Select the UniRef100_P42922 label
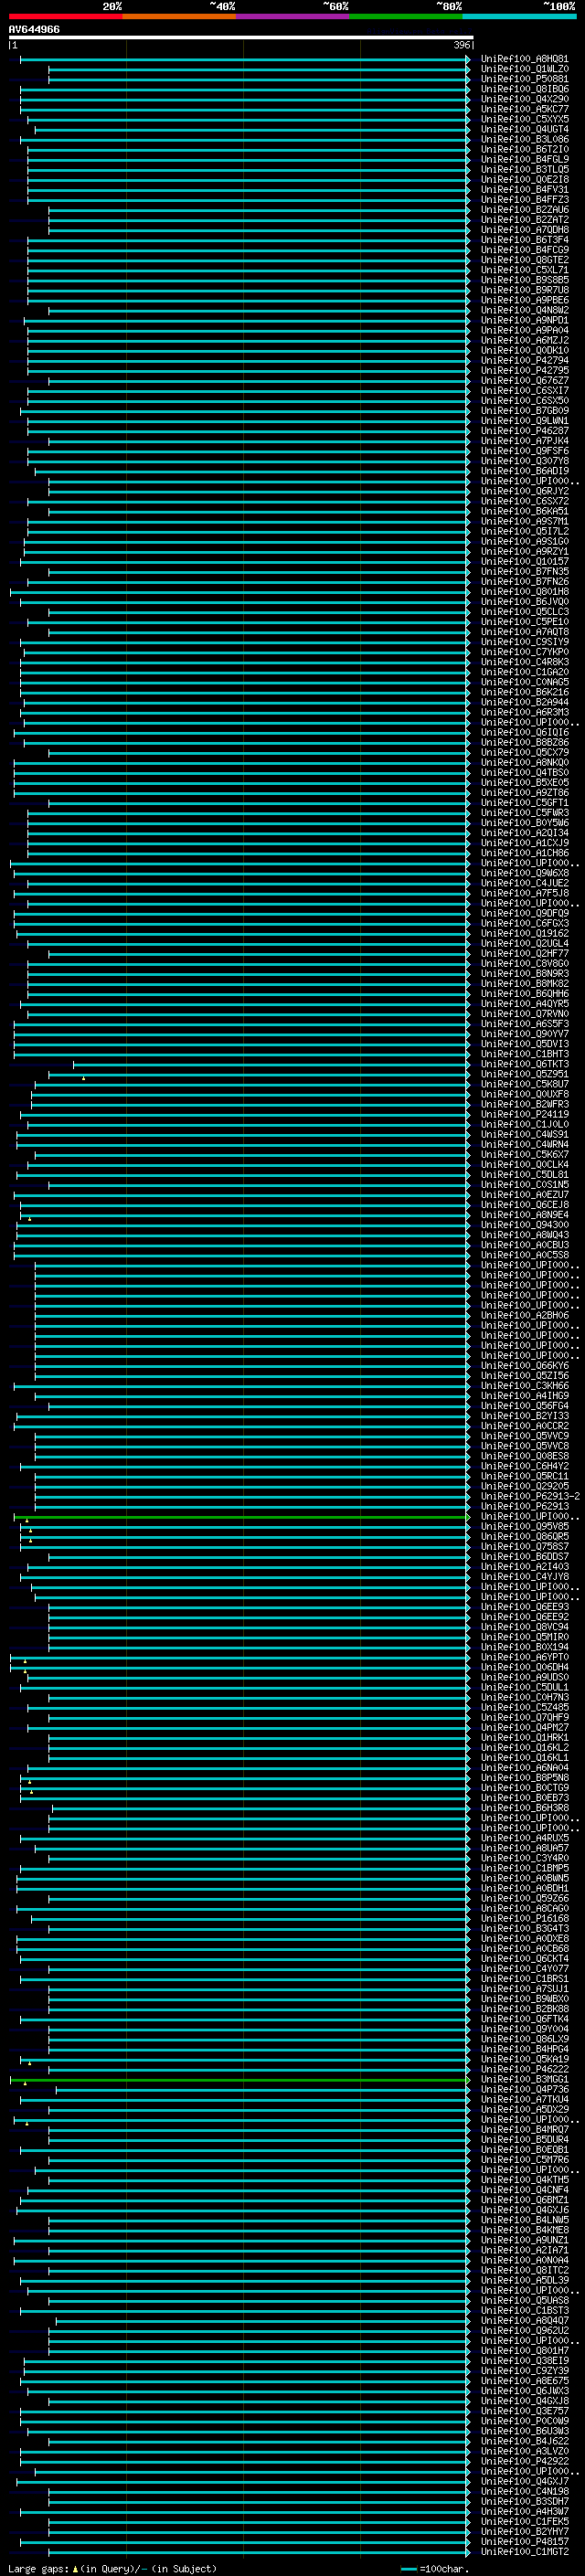This screenshot has width=585, height=2576. pyautogui.click(x=525, y=2461)
